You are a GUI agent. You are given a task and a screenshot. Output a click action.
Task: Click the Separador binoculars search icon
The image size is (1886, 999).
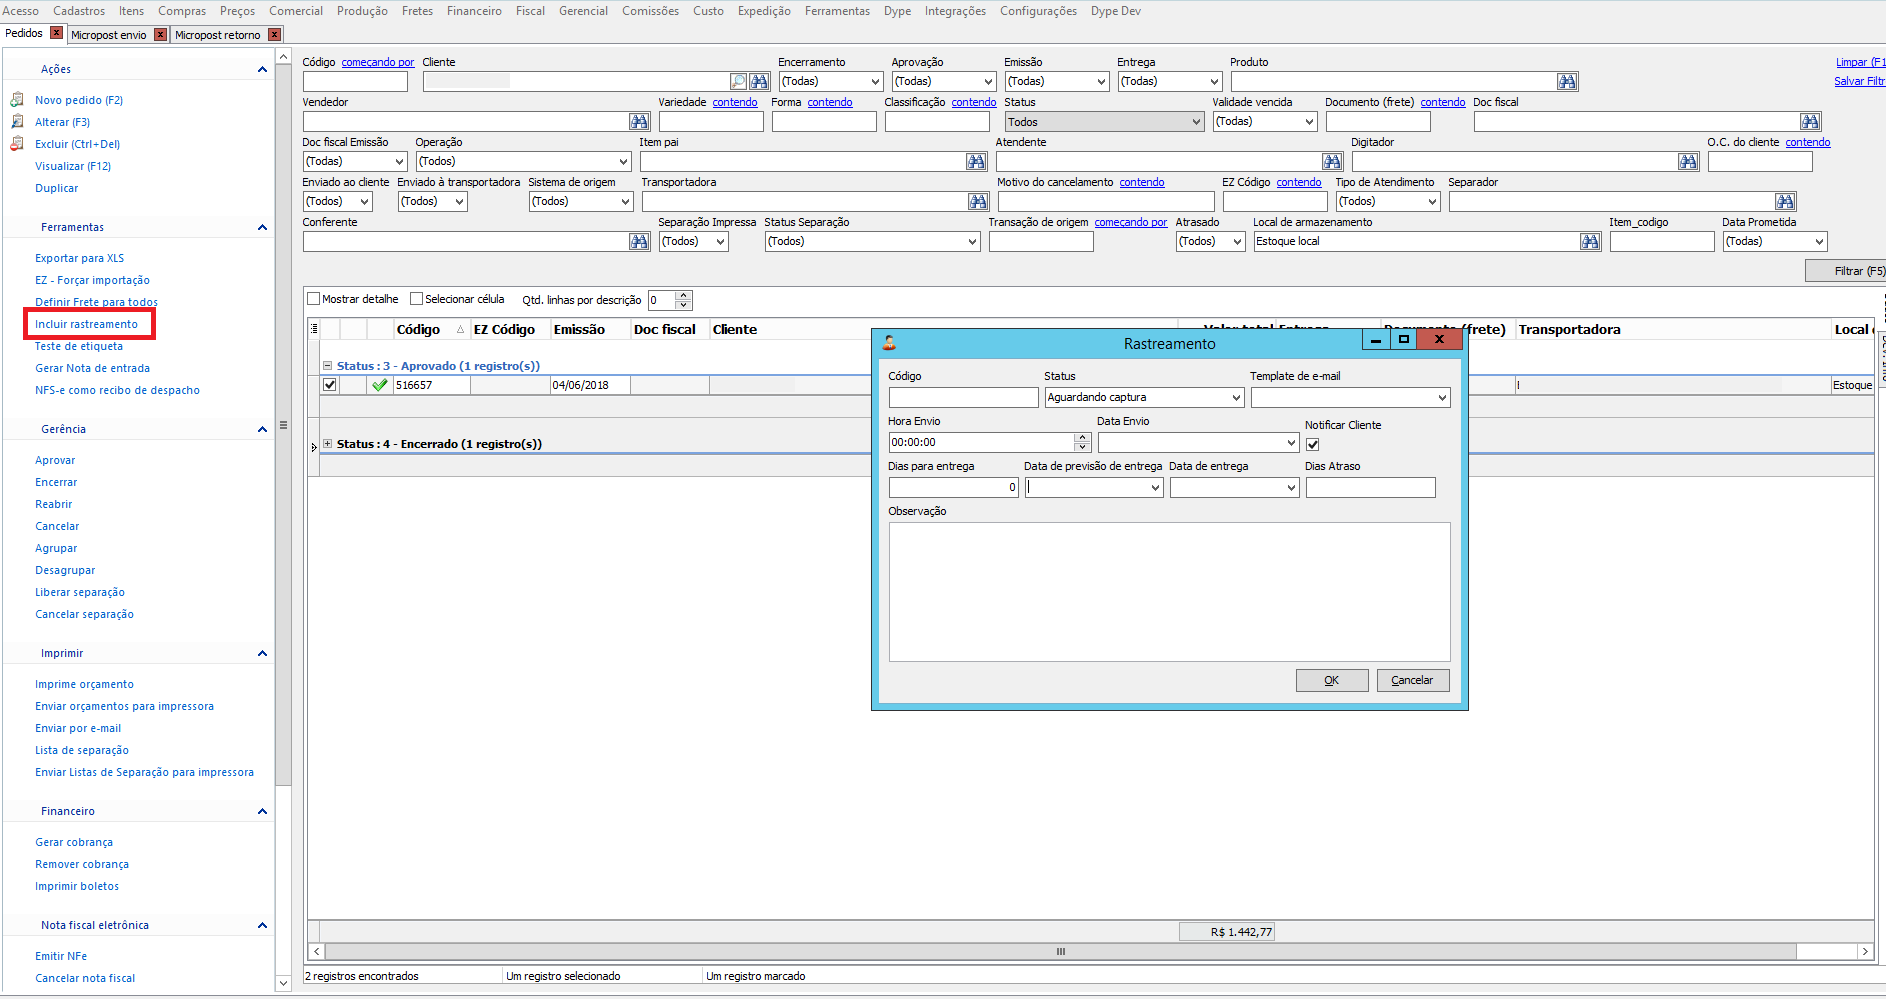pos(1785,202)
